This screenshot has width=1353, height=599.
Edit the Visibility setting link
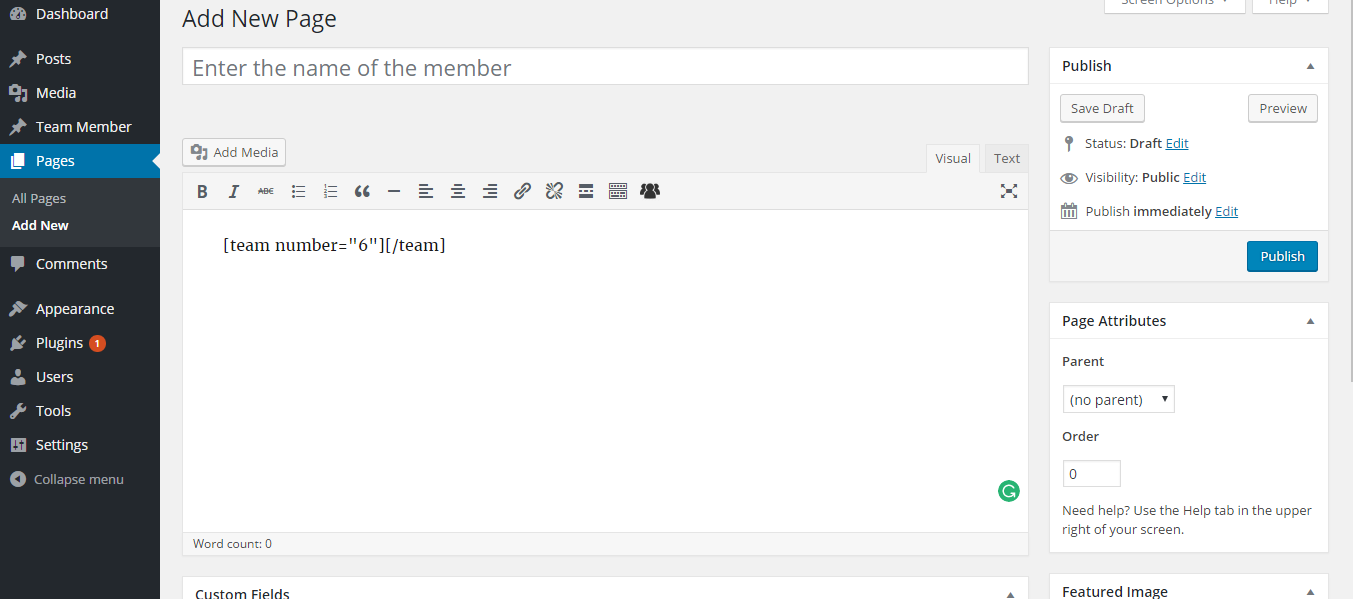click(x=1194, y=177)
